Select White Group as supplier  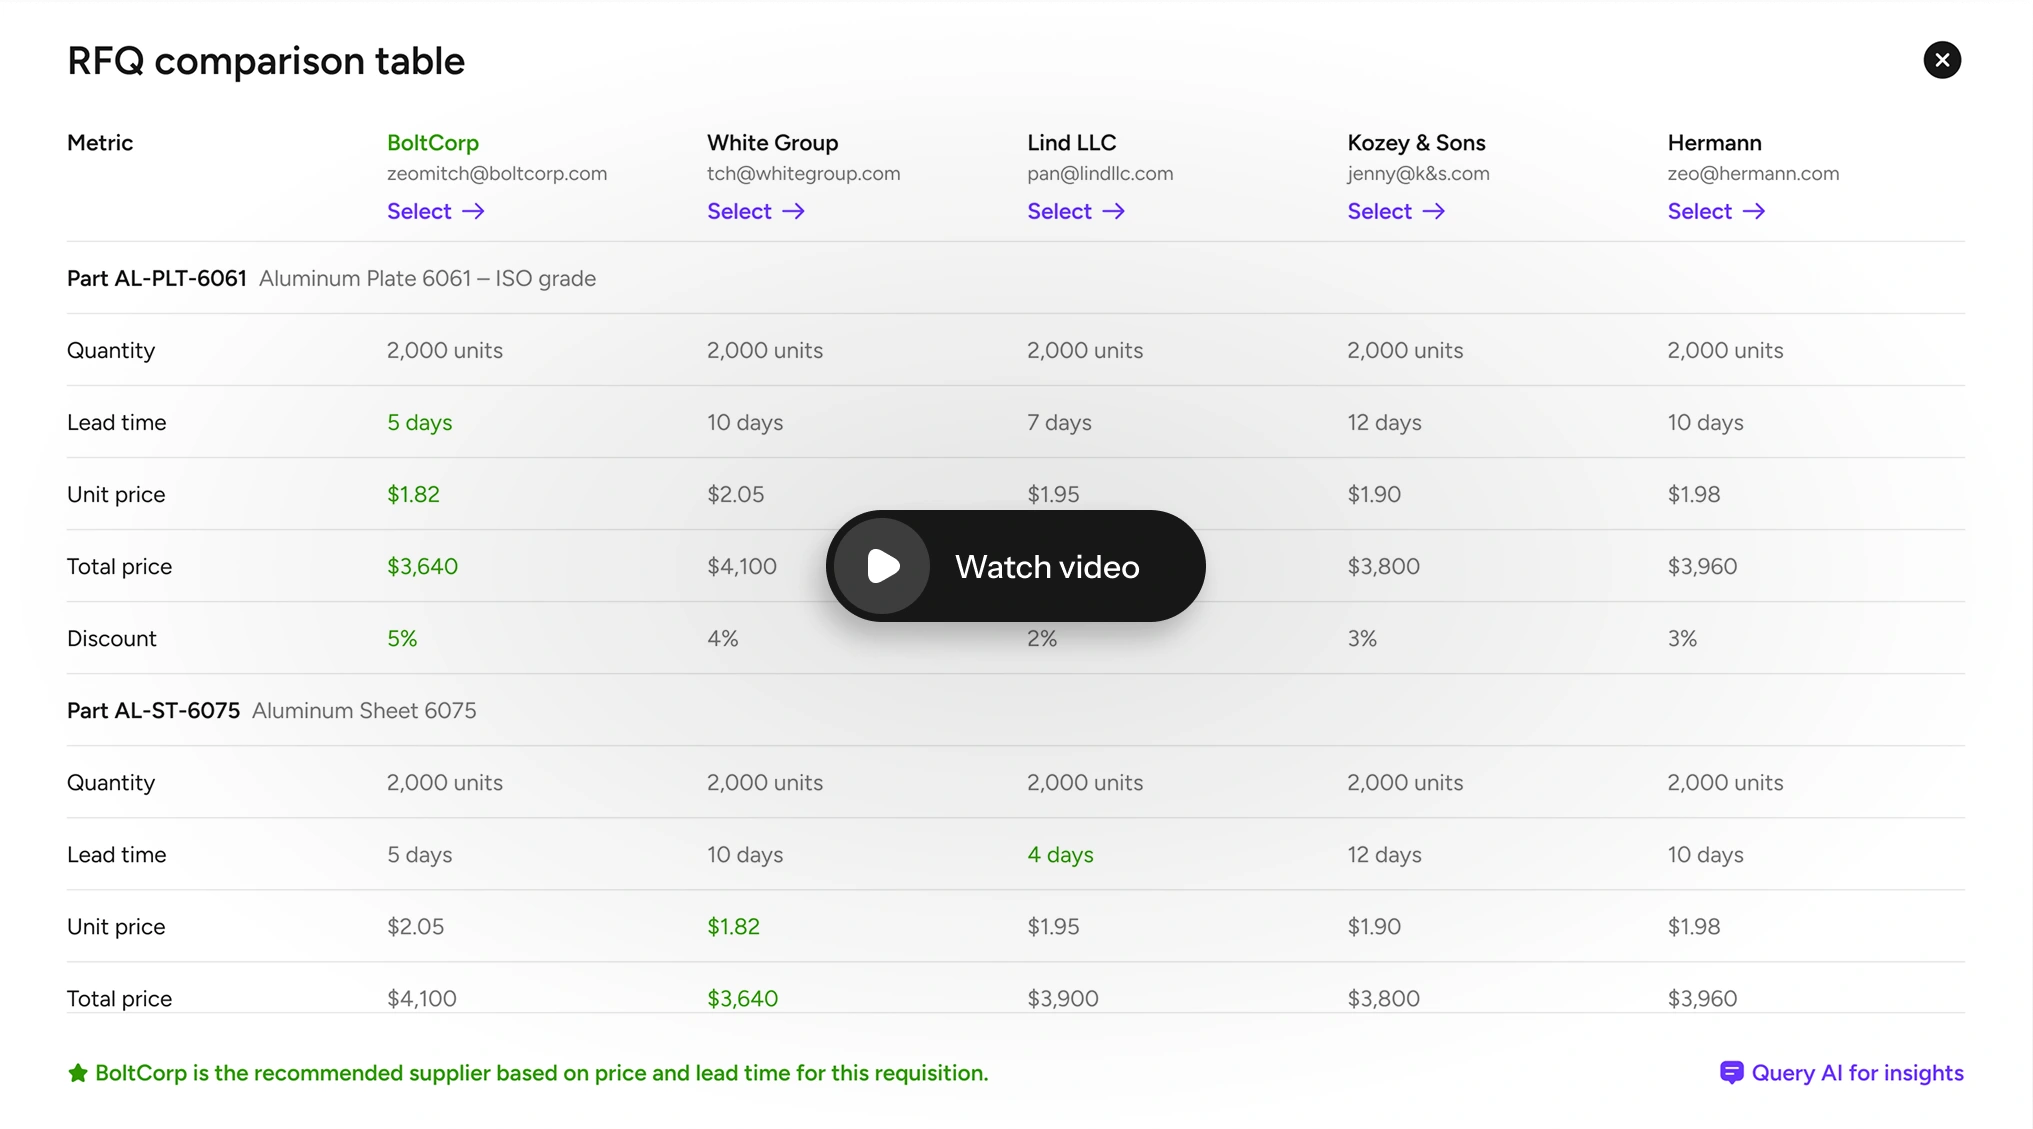tap(740, 211)
